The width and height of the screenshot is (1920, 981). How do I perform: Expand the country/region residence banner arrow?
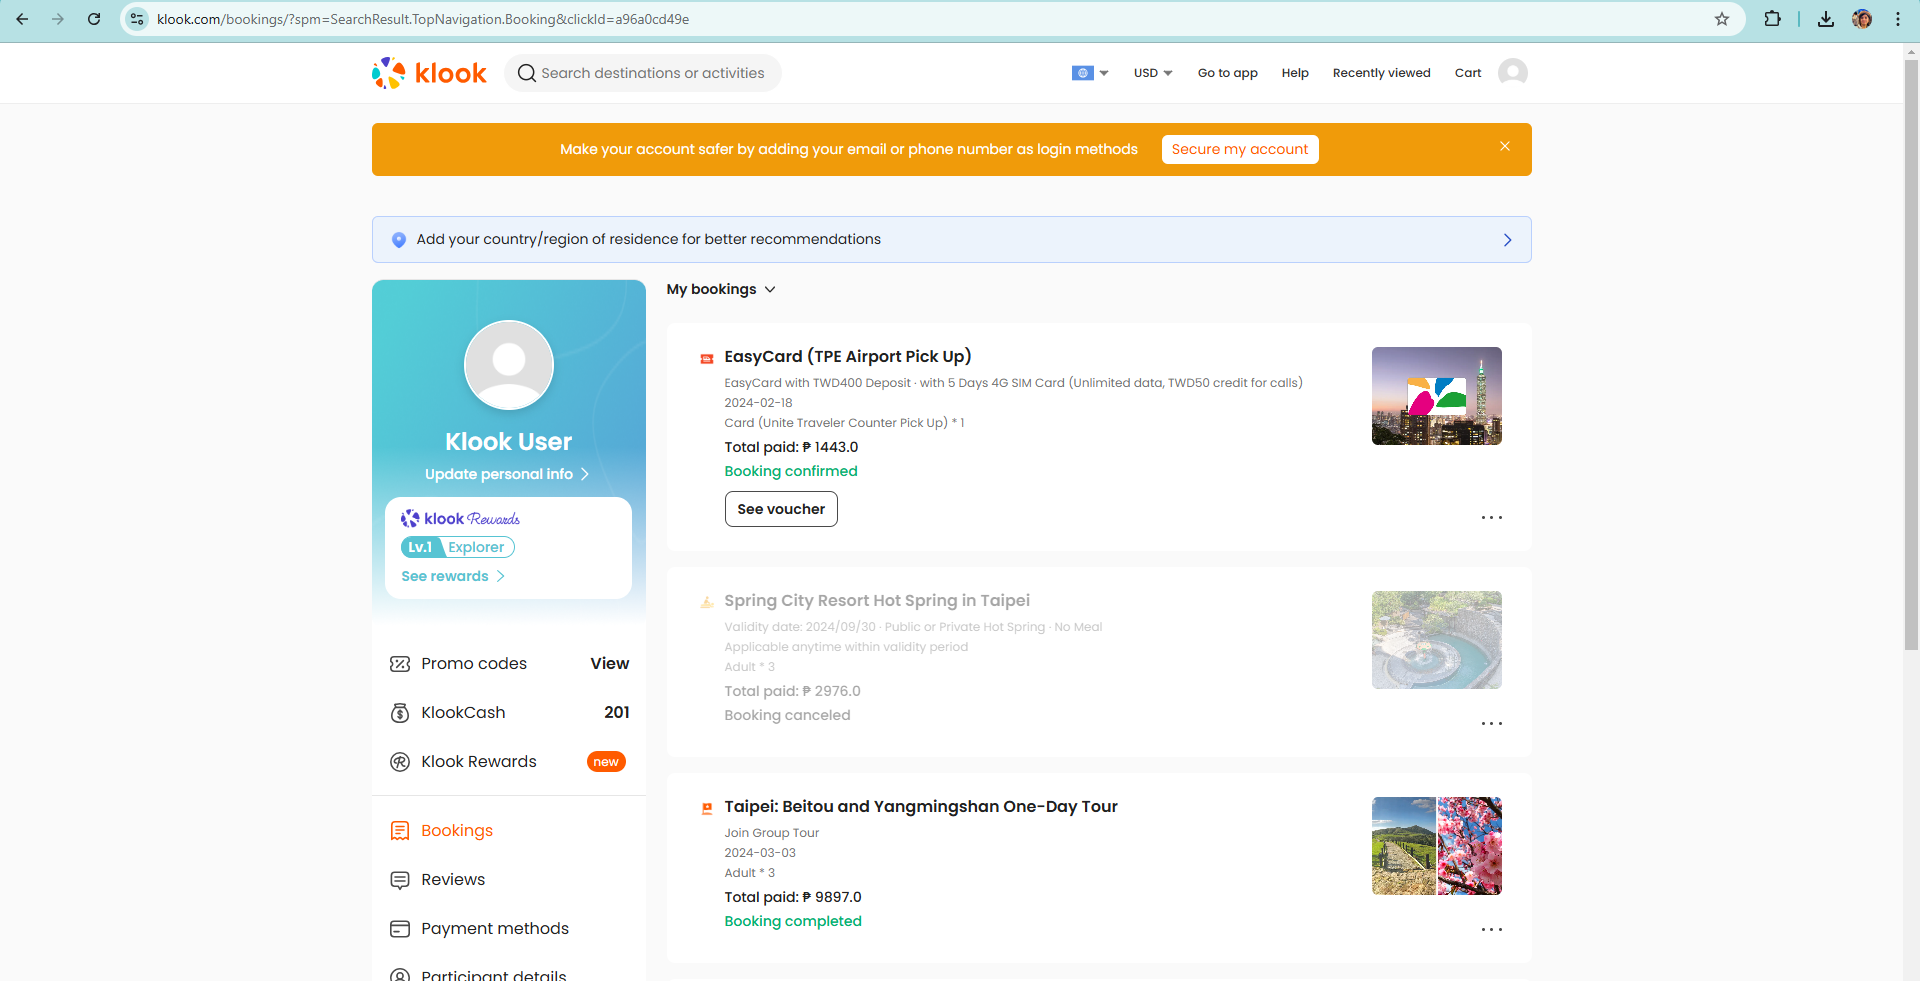click(1508, 240)
